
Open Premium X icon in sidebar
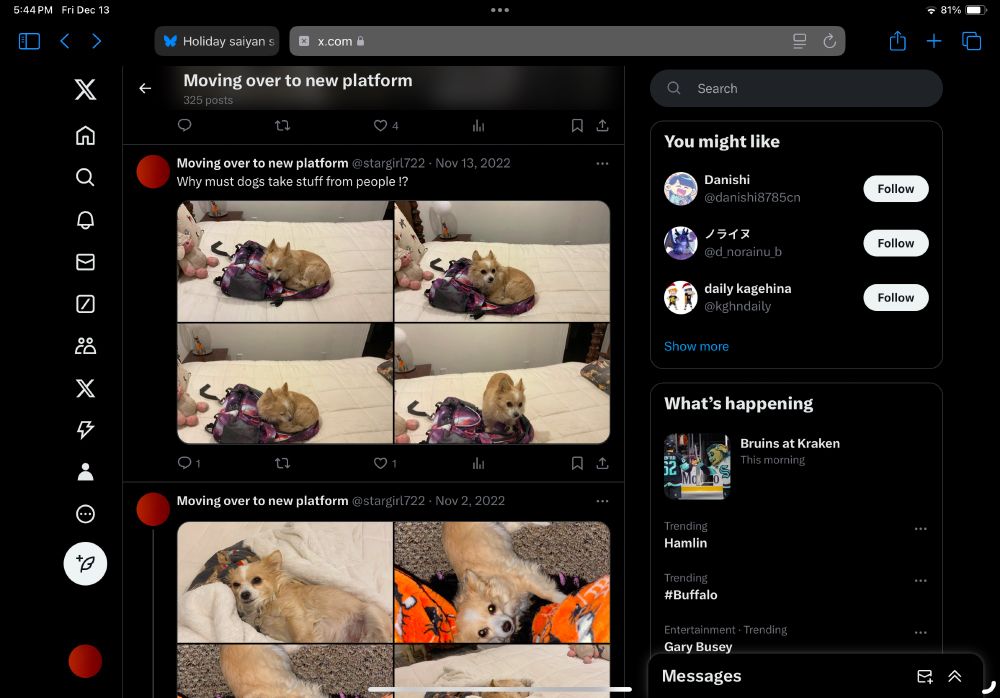coord(85,388)
